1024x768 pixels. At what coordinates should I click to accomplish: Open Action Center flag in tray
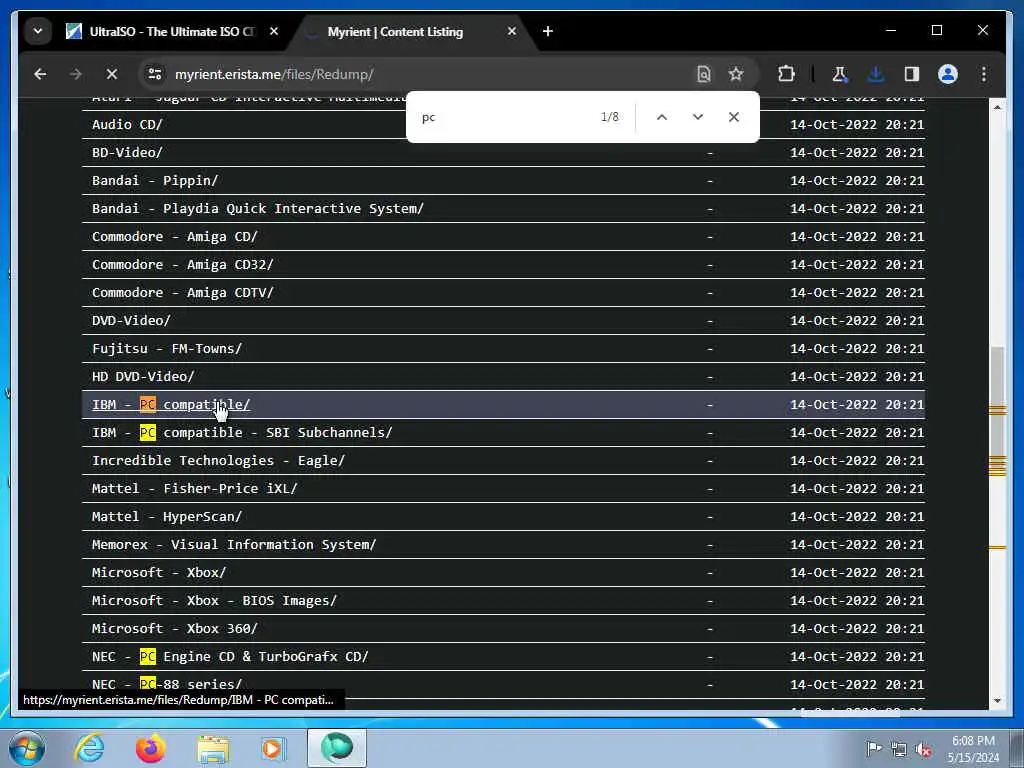(x=874, y=749)
